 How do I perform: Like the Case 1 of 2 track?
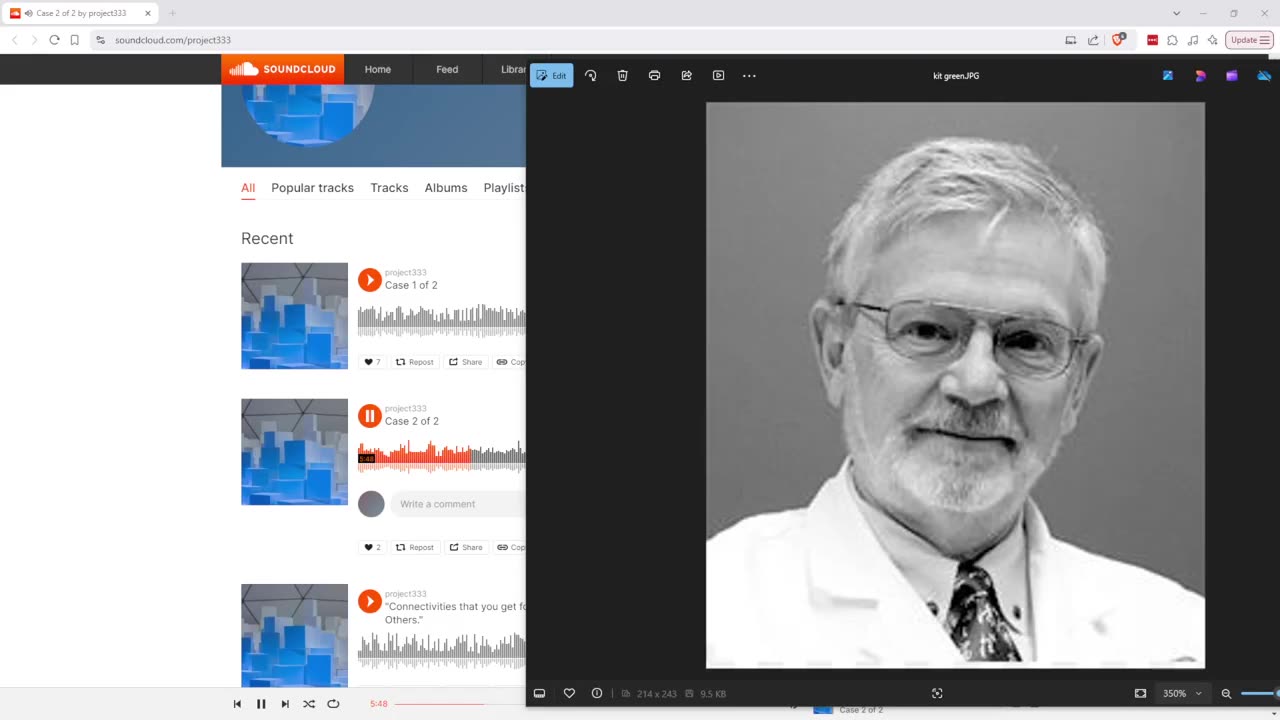pyautogui.click(x=372, y=362)
